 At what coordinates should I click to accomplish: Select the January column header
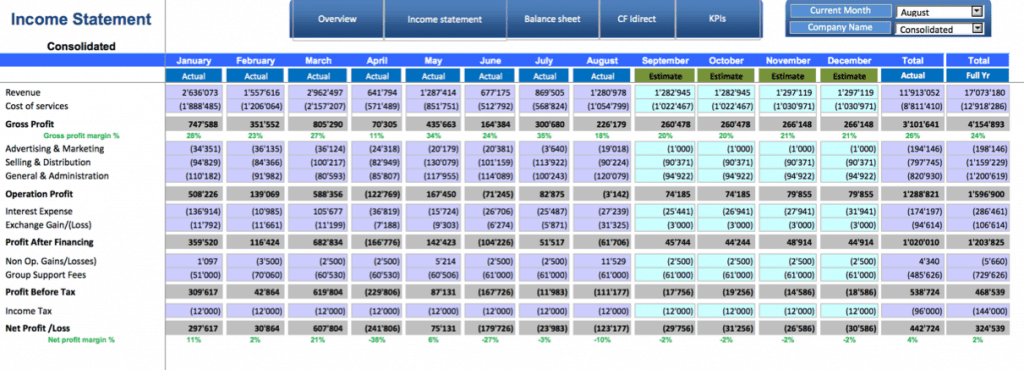[194, 61]
